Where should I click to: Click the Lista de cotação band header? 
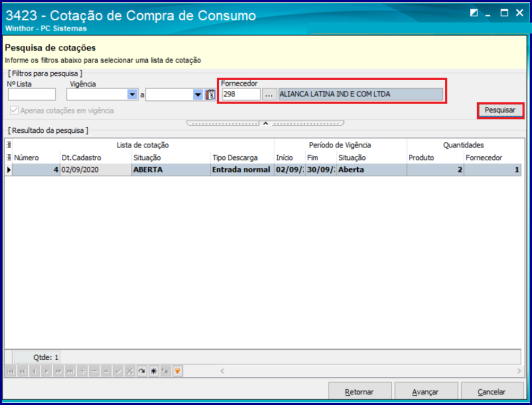point(143,145)
